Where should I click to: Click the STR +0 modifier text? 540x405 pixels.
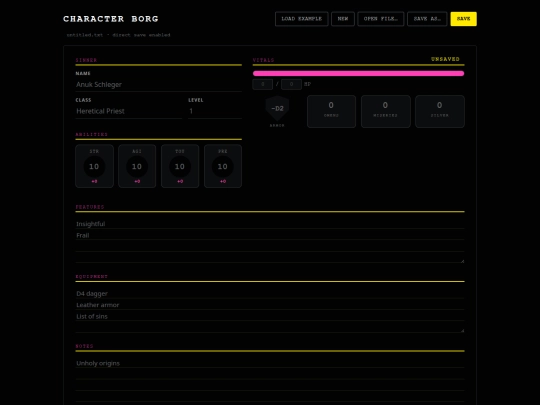click(94, 181)
